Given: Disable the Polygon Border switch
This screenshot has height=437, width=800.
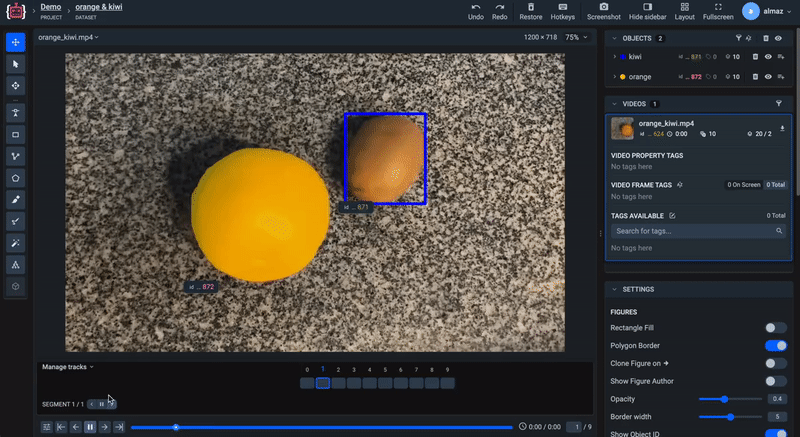Looking at the screenshot, I should tap(775, 345).
